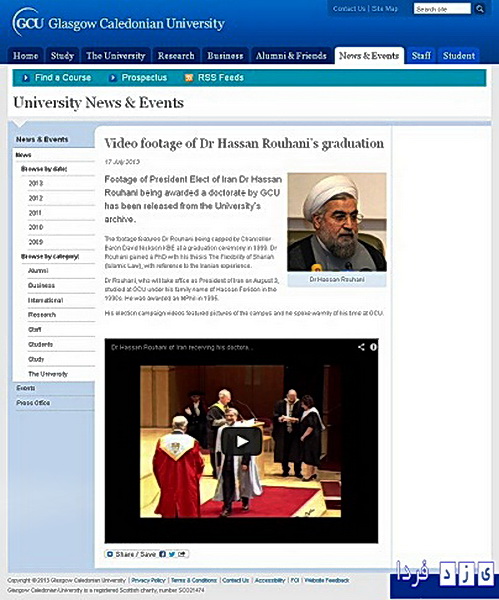Select the Research category in sidebar
This screenshot has width=499, height=600.
[42, 315]
